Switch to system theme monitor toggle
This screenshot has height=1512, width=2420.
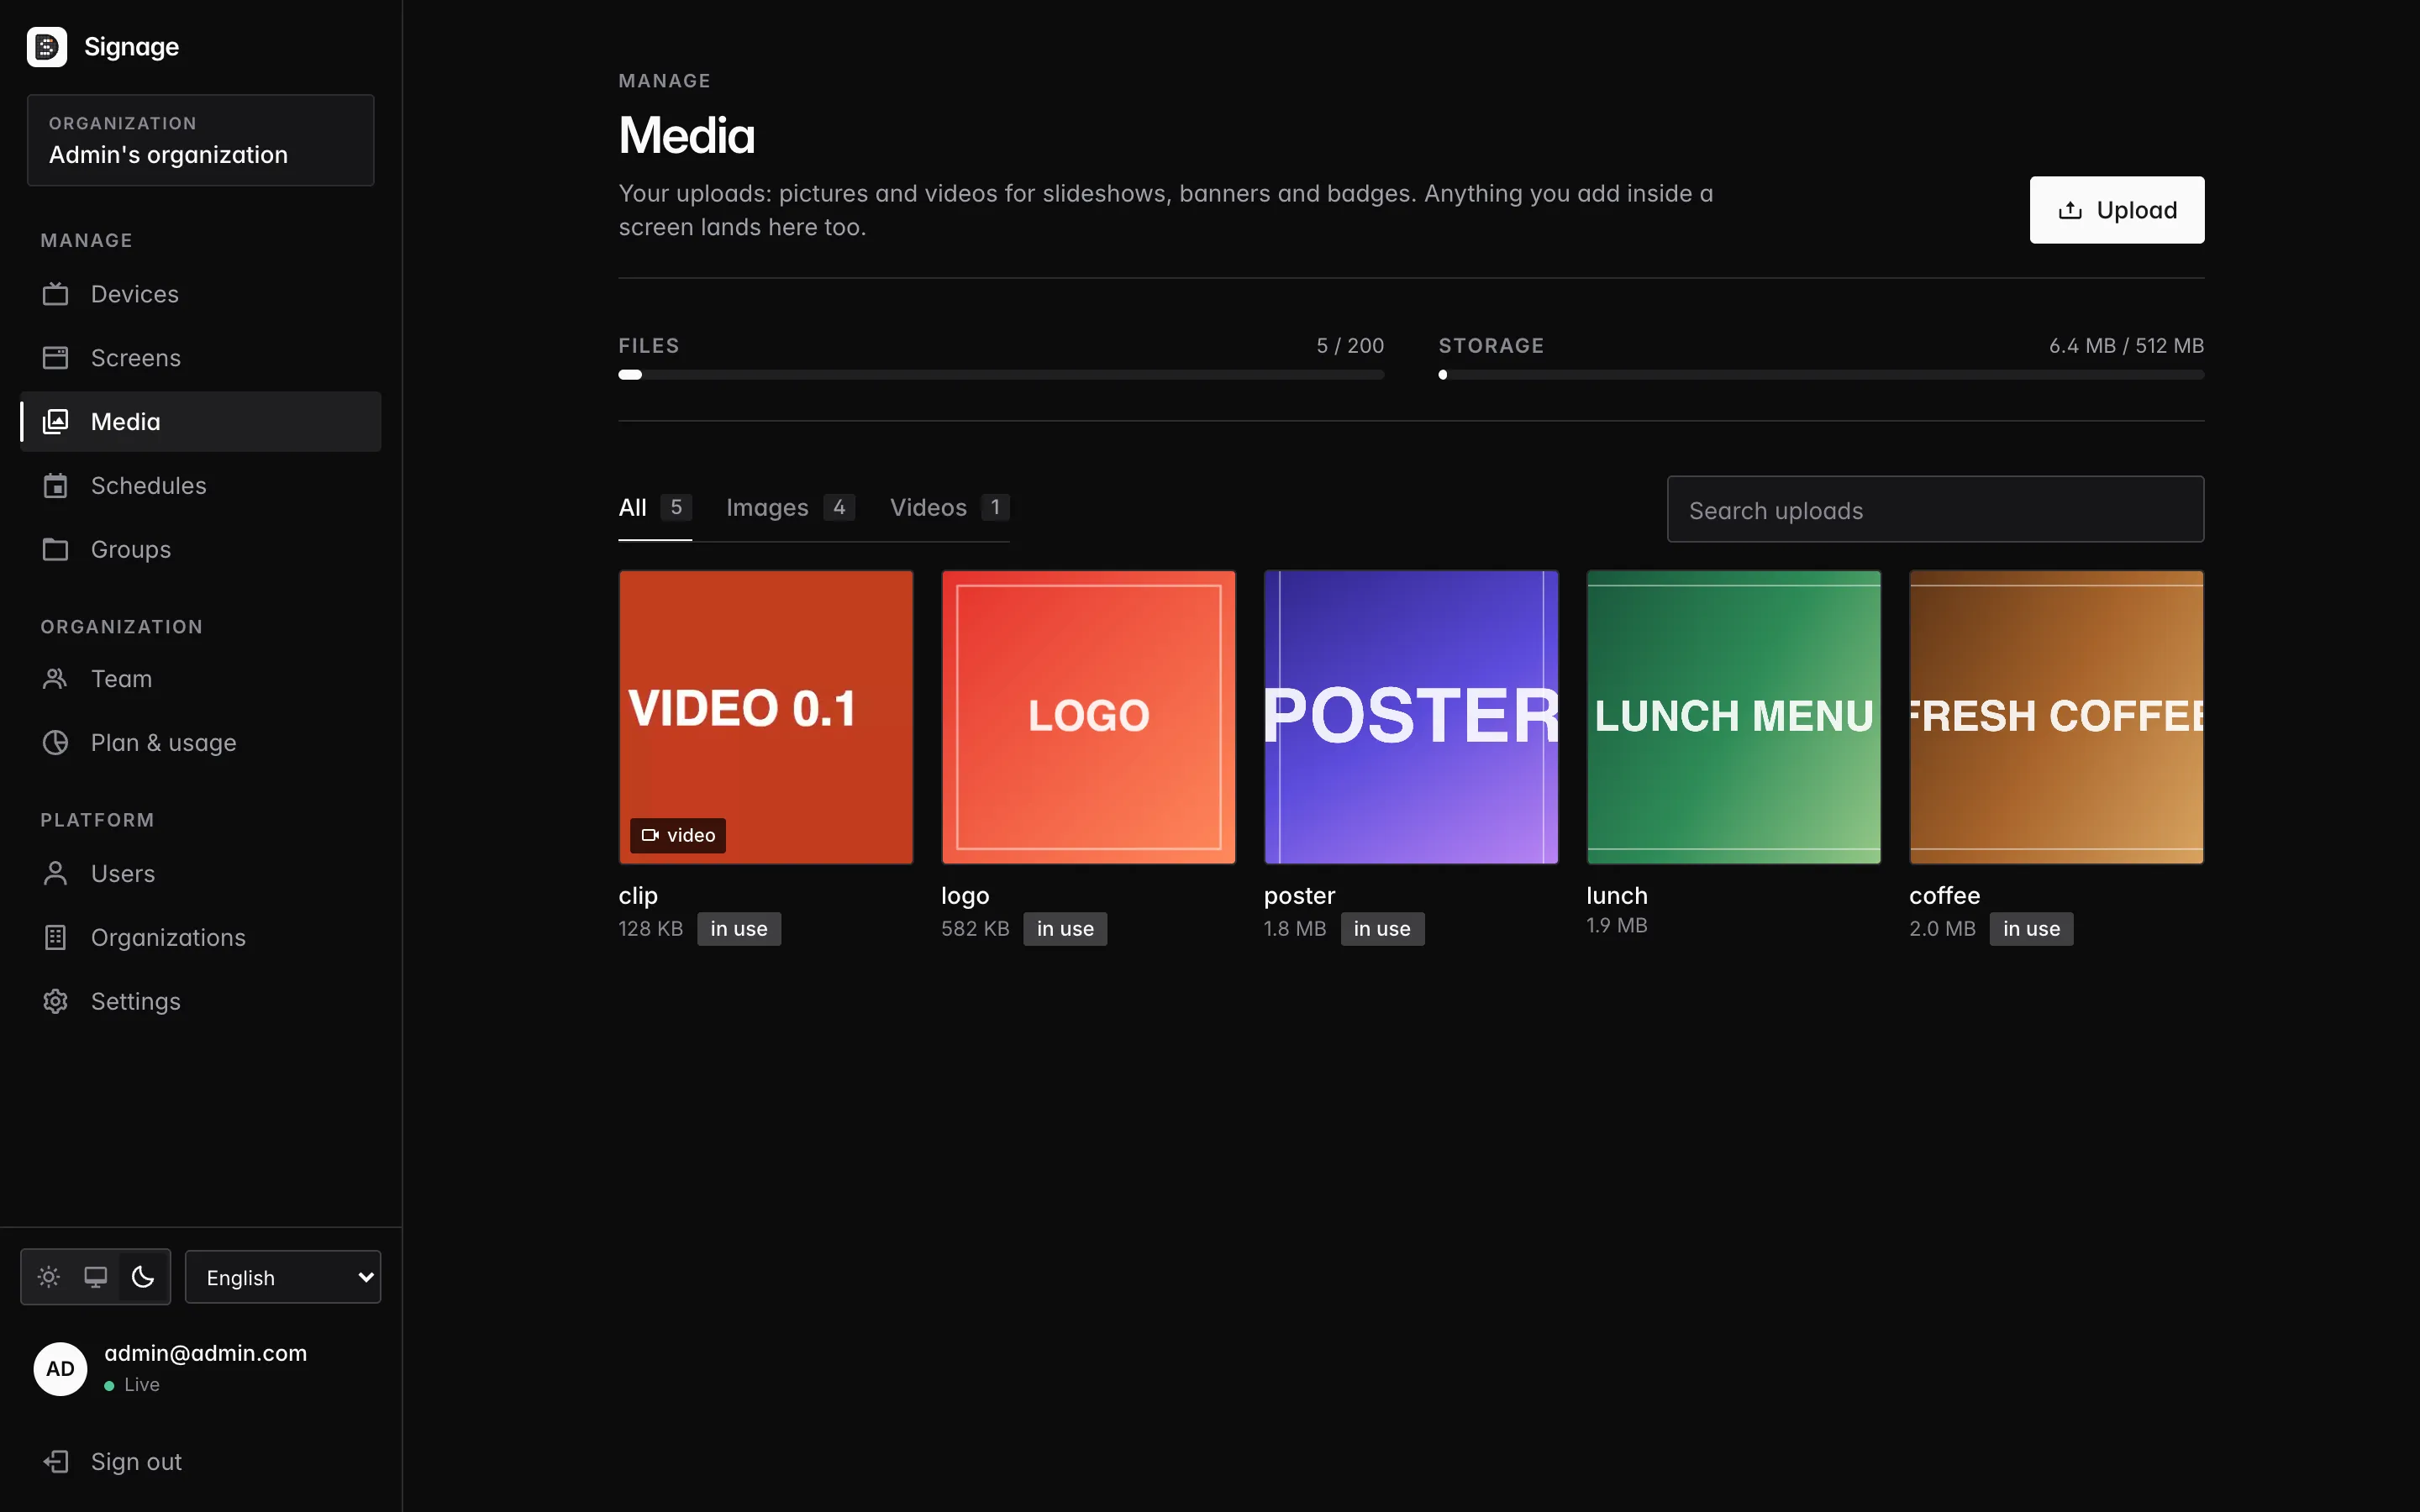click(96, 1277)
